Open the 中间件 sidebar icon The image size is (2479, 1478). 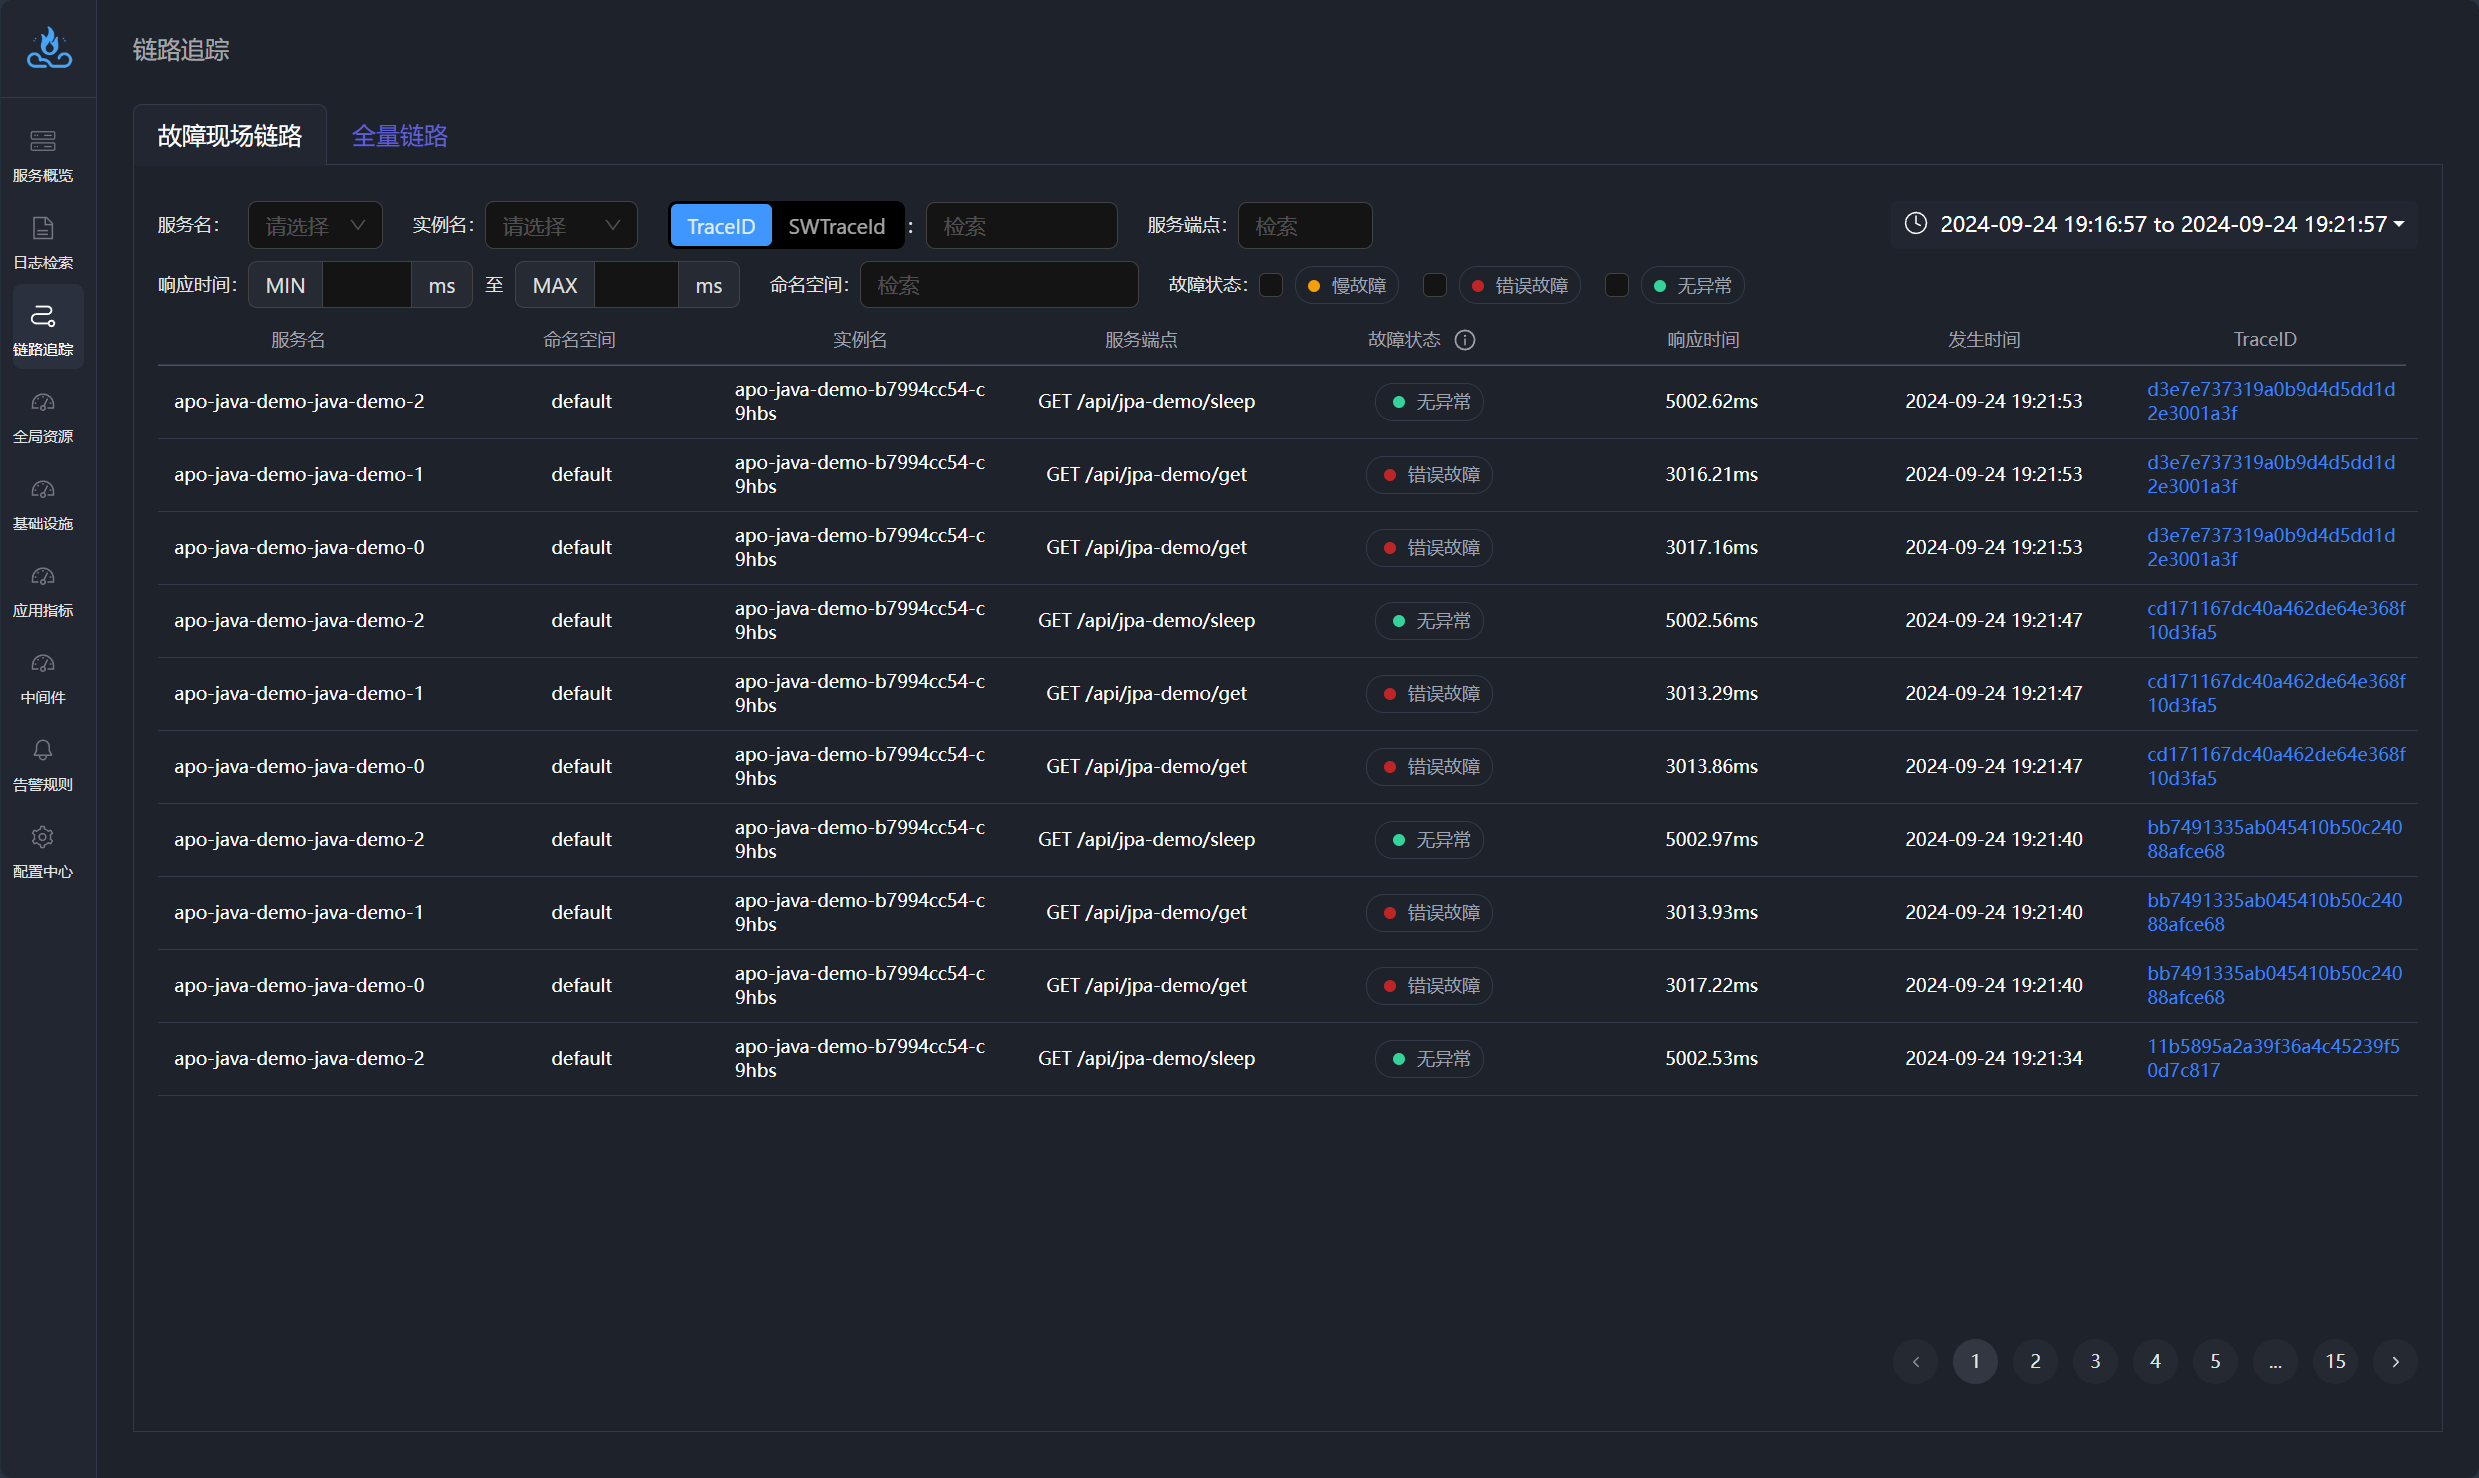tap(42, 663)
